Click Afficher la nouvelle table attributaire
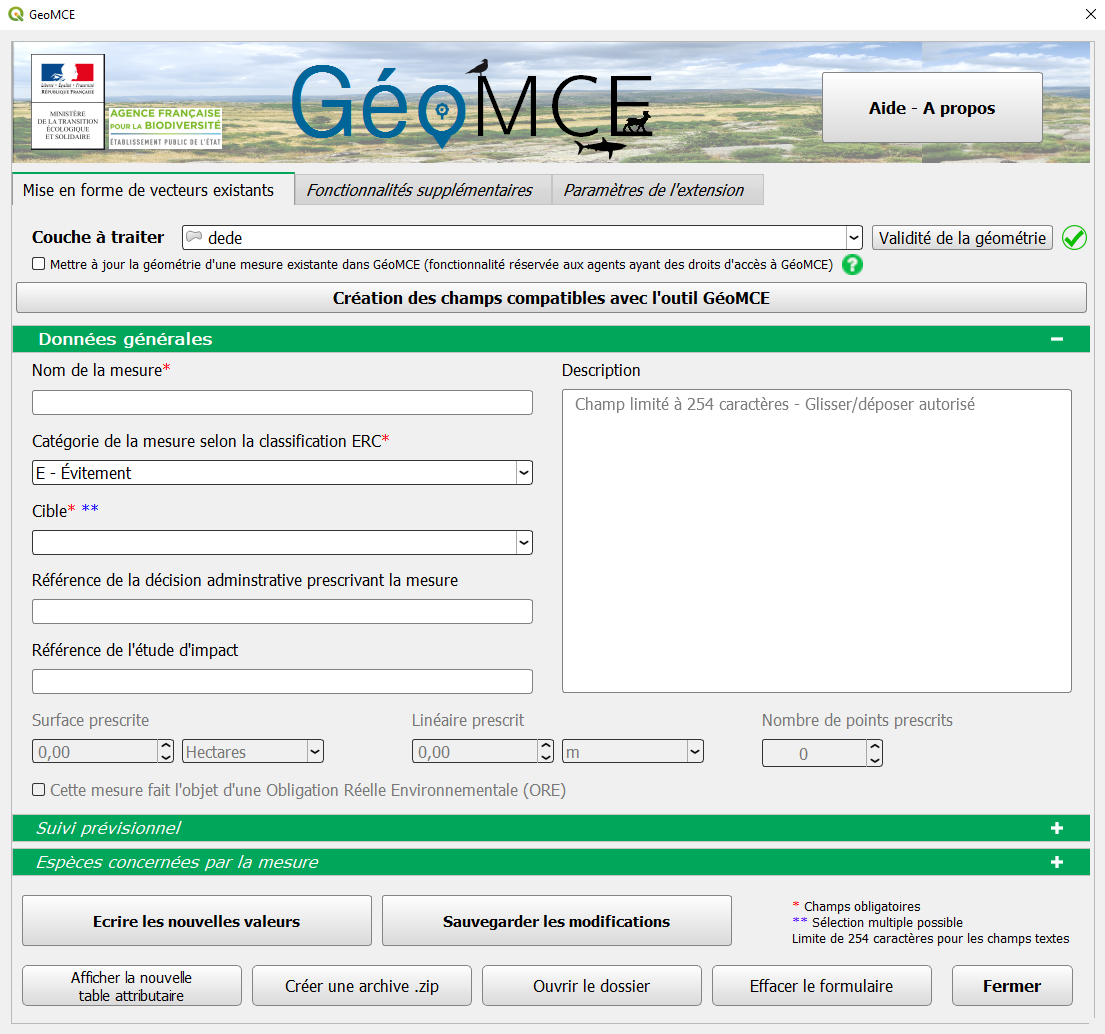The image size is (1105, 1034). coord(132,985)
